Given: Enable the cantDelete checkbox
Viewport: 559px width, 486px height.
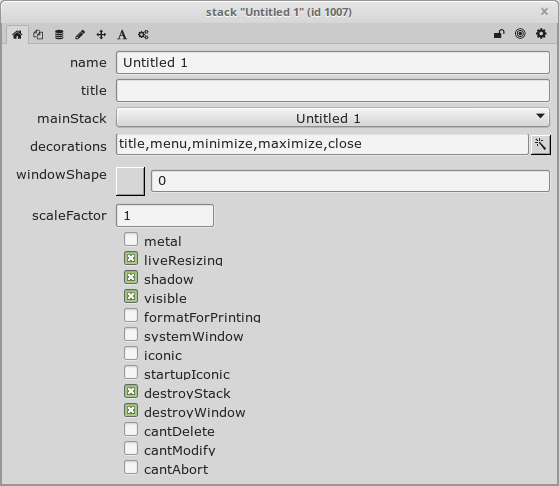Looking at the screenshot, I should coord(131,429).
